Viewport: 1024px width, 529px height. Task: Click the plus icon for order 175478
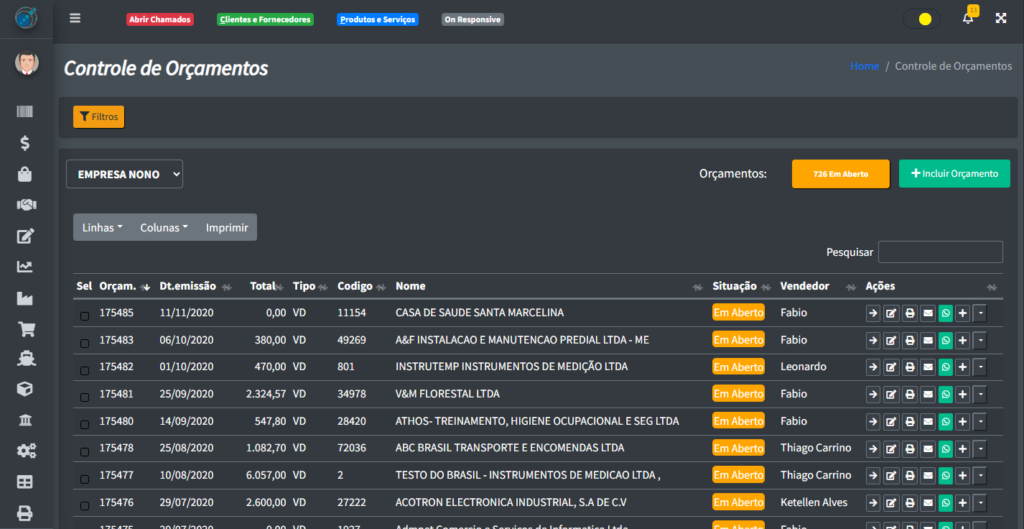962,448
